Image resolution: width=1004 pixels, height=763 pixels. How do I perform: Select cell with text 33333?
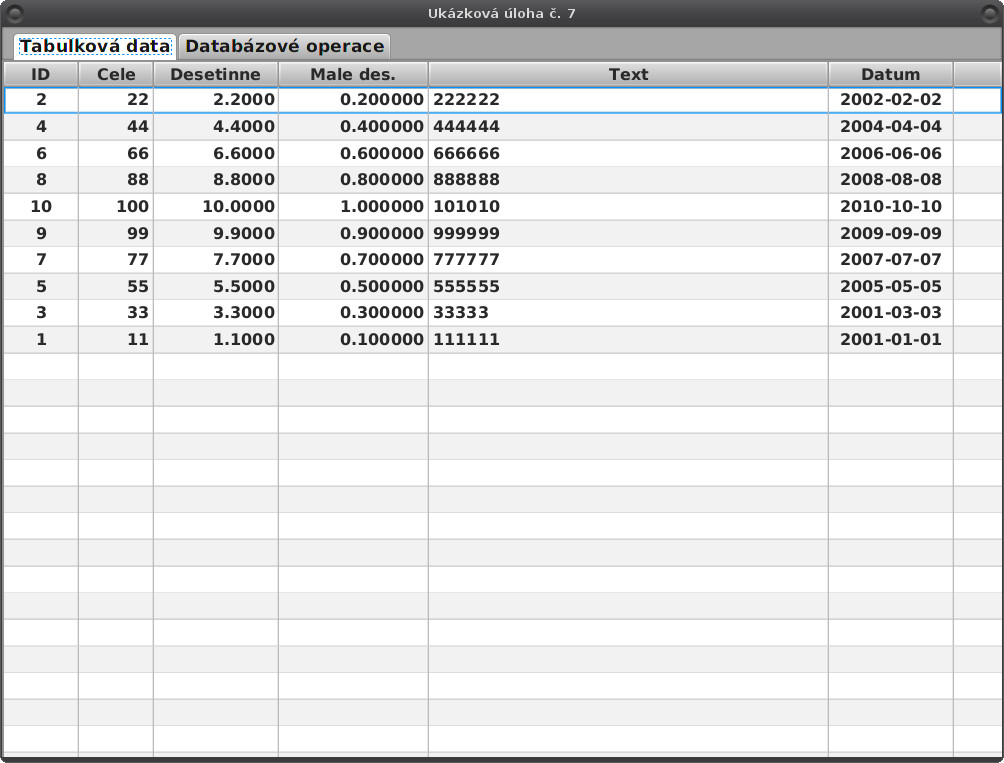628,313
